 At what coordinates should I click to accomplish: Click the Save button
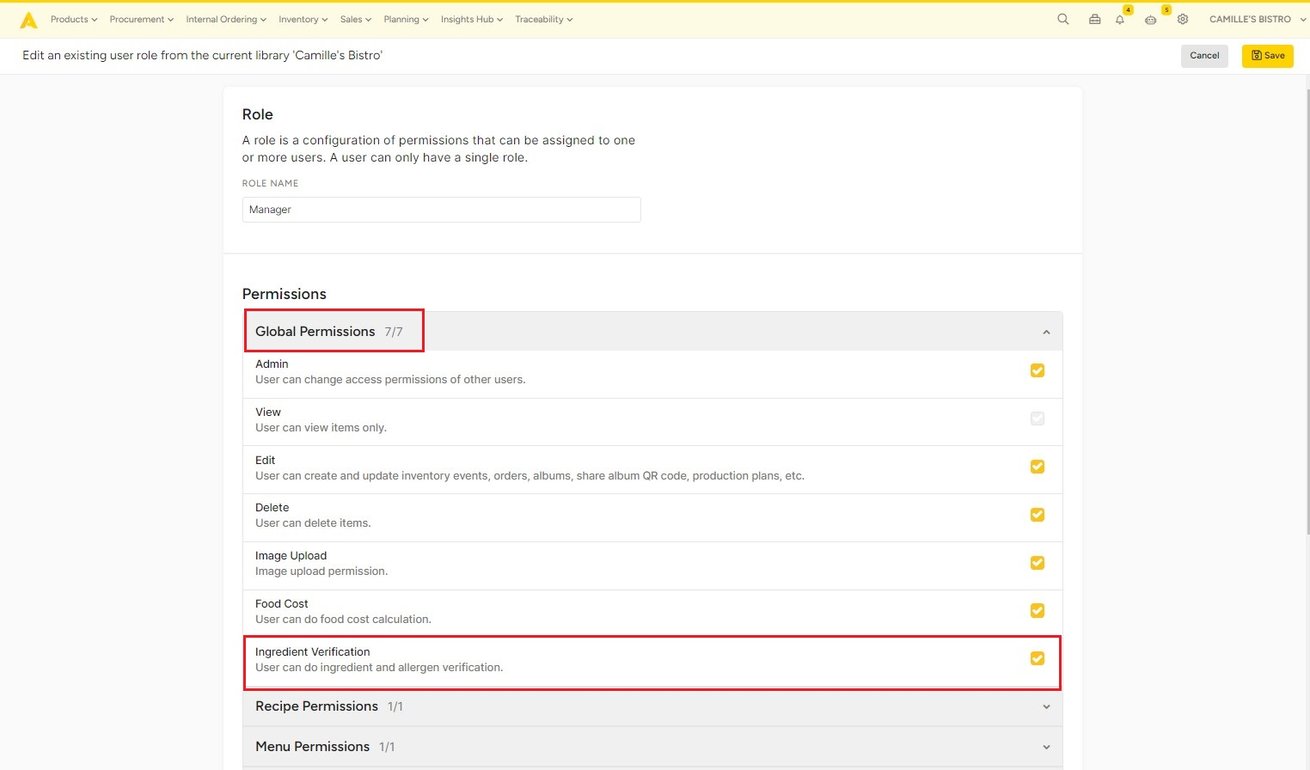pyautogui.click(x=1267, y=56)
